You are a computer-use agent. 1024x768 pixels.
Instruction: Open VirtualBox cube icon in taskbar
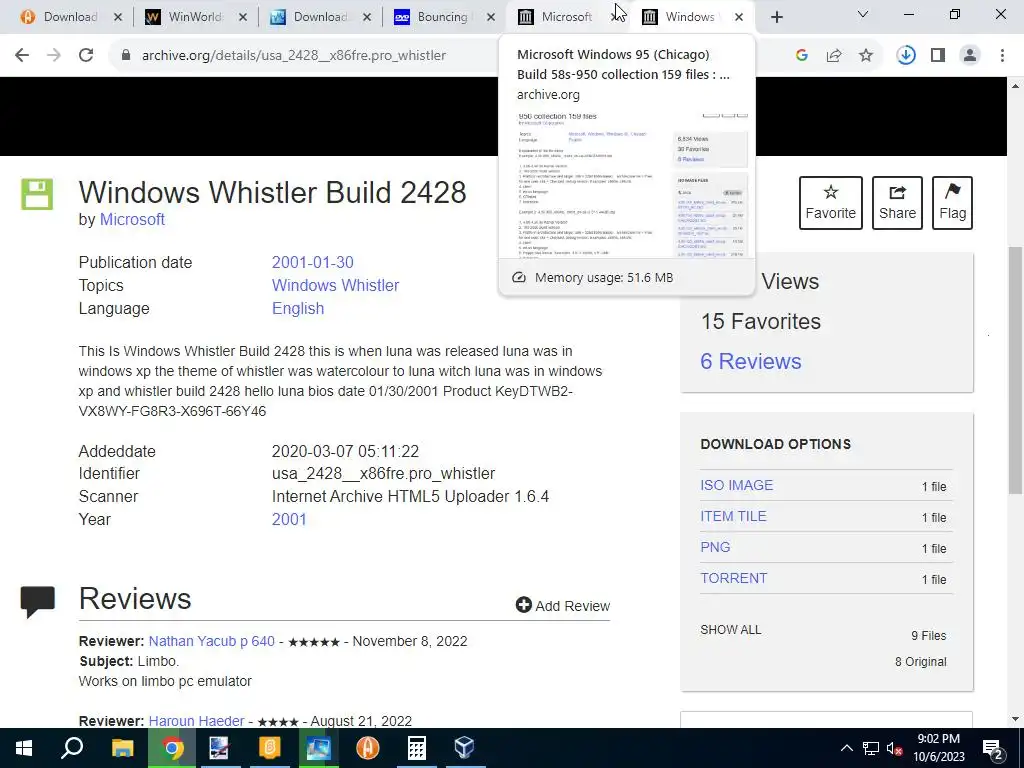464,748
